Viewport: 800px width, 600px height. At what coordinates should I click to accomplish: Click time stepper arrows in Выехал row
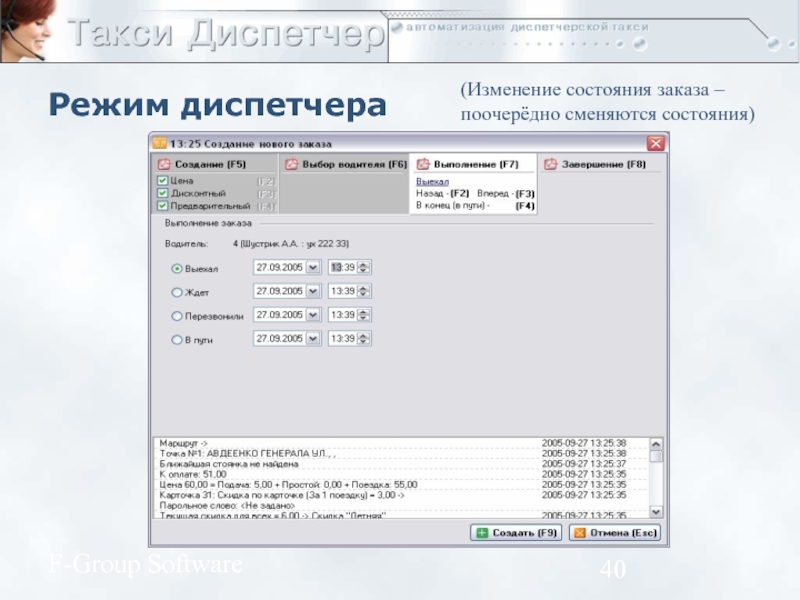pos(363,267)
